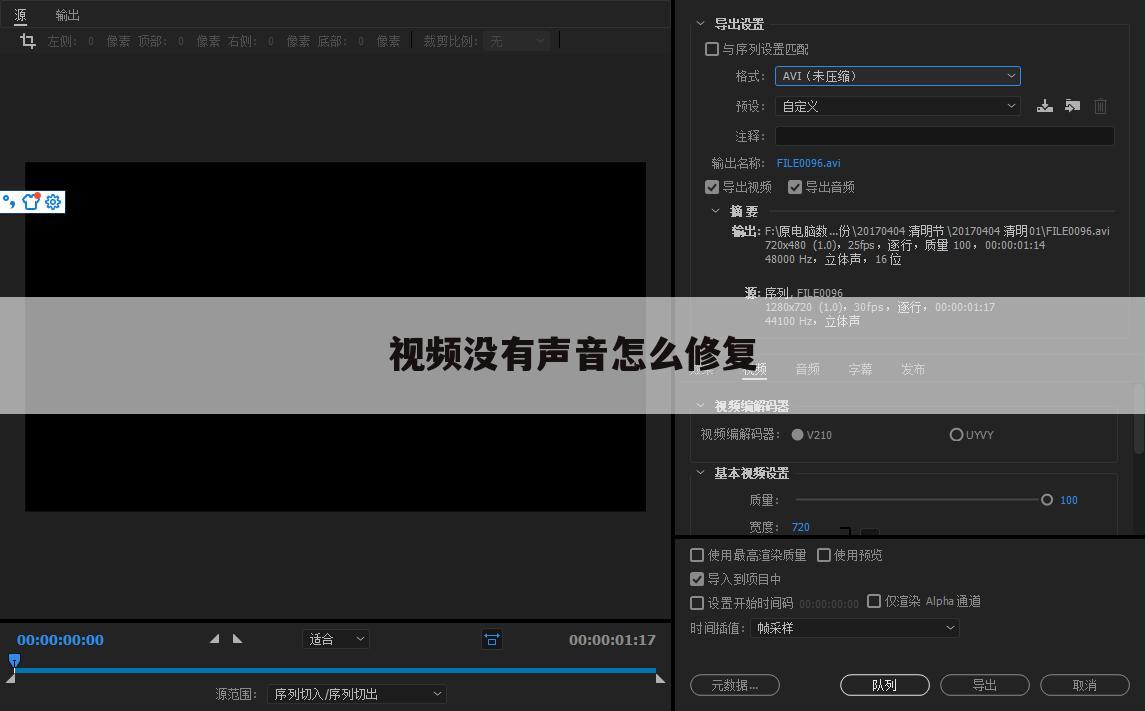Click the out point marker at timeline end
Image resolution: width=1145 pixels, height=711 pixels.
point(660,678)
